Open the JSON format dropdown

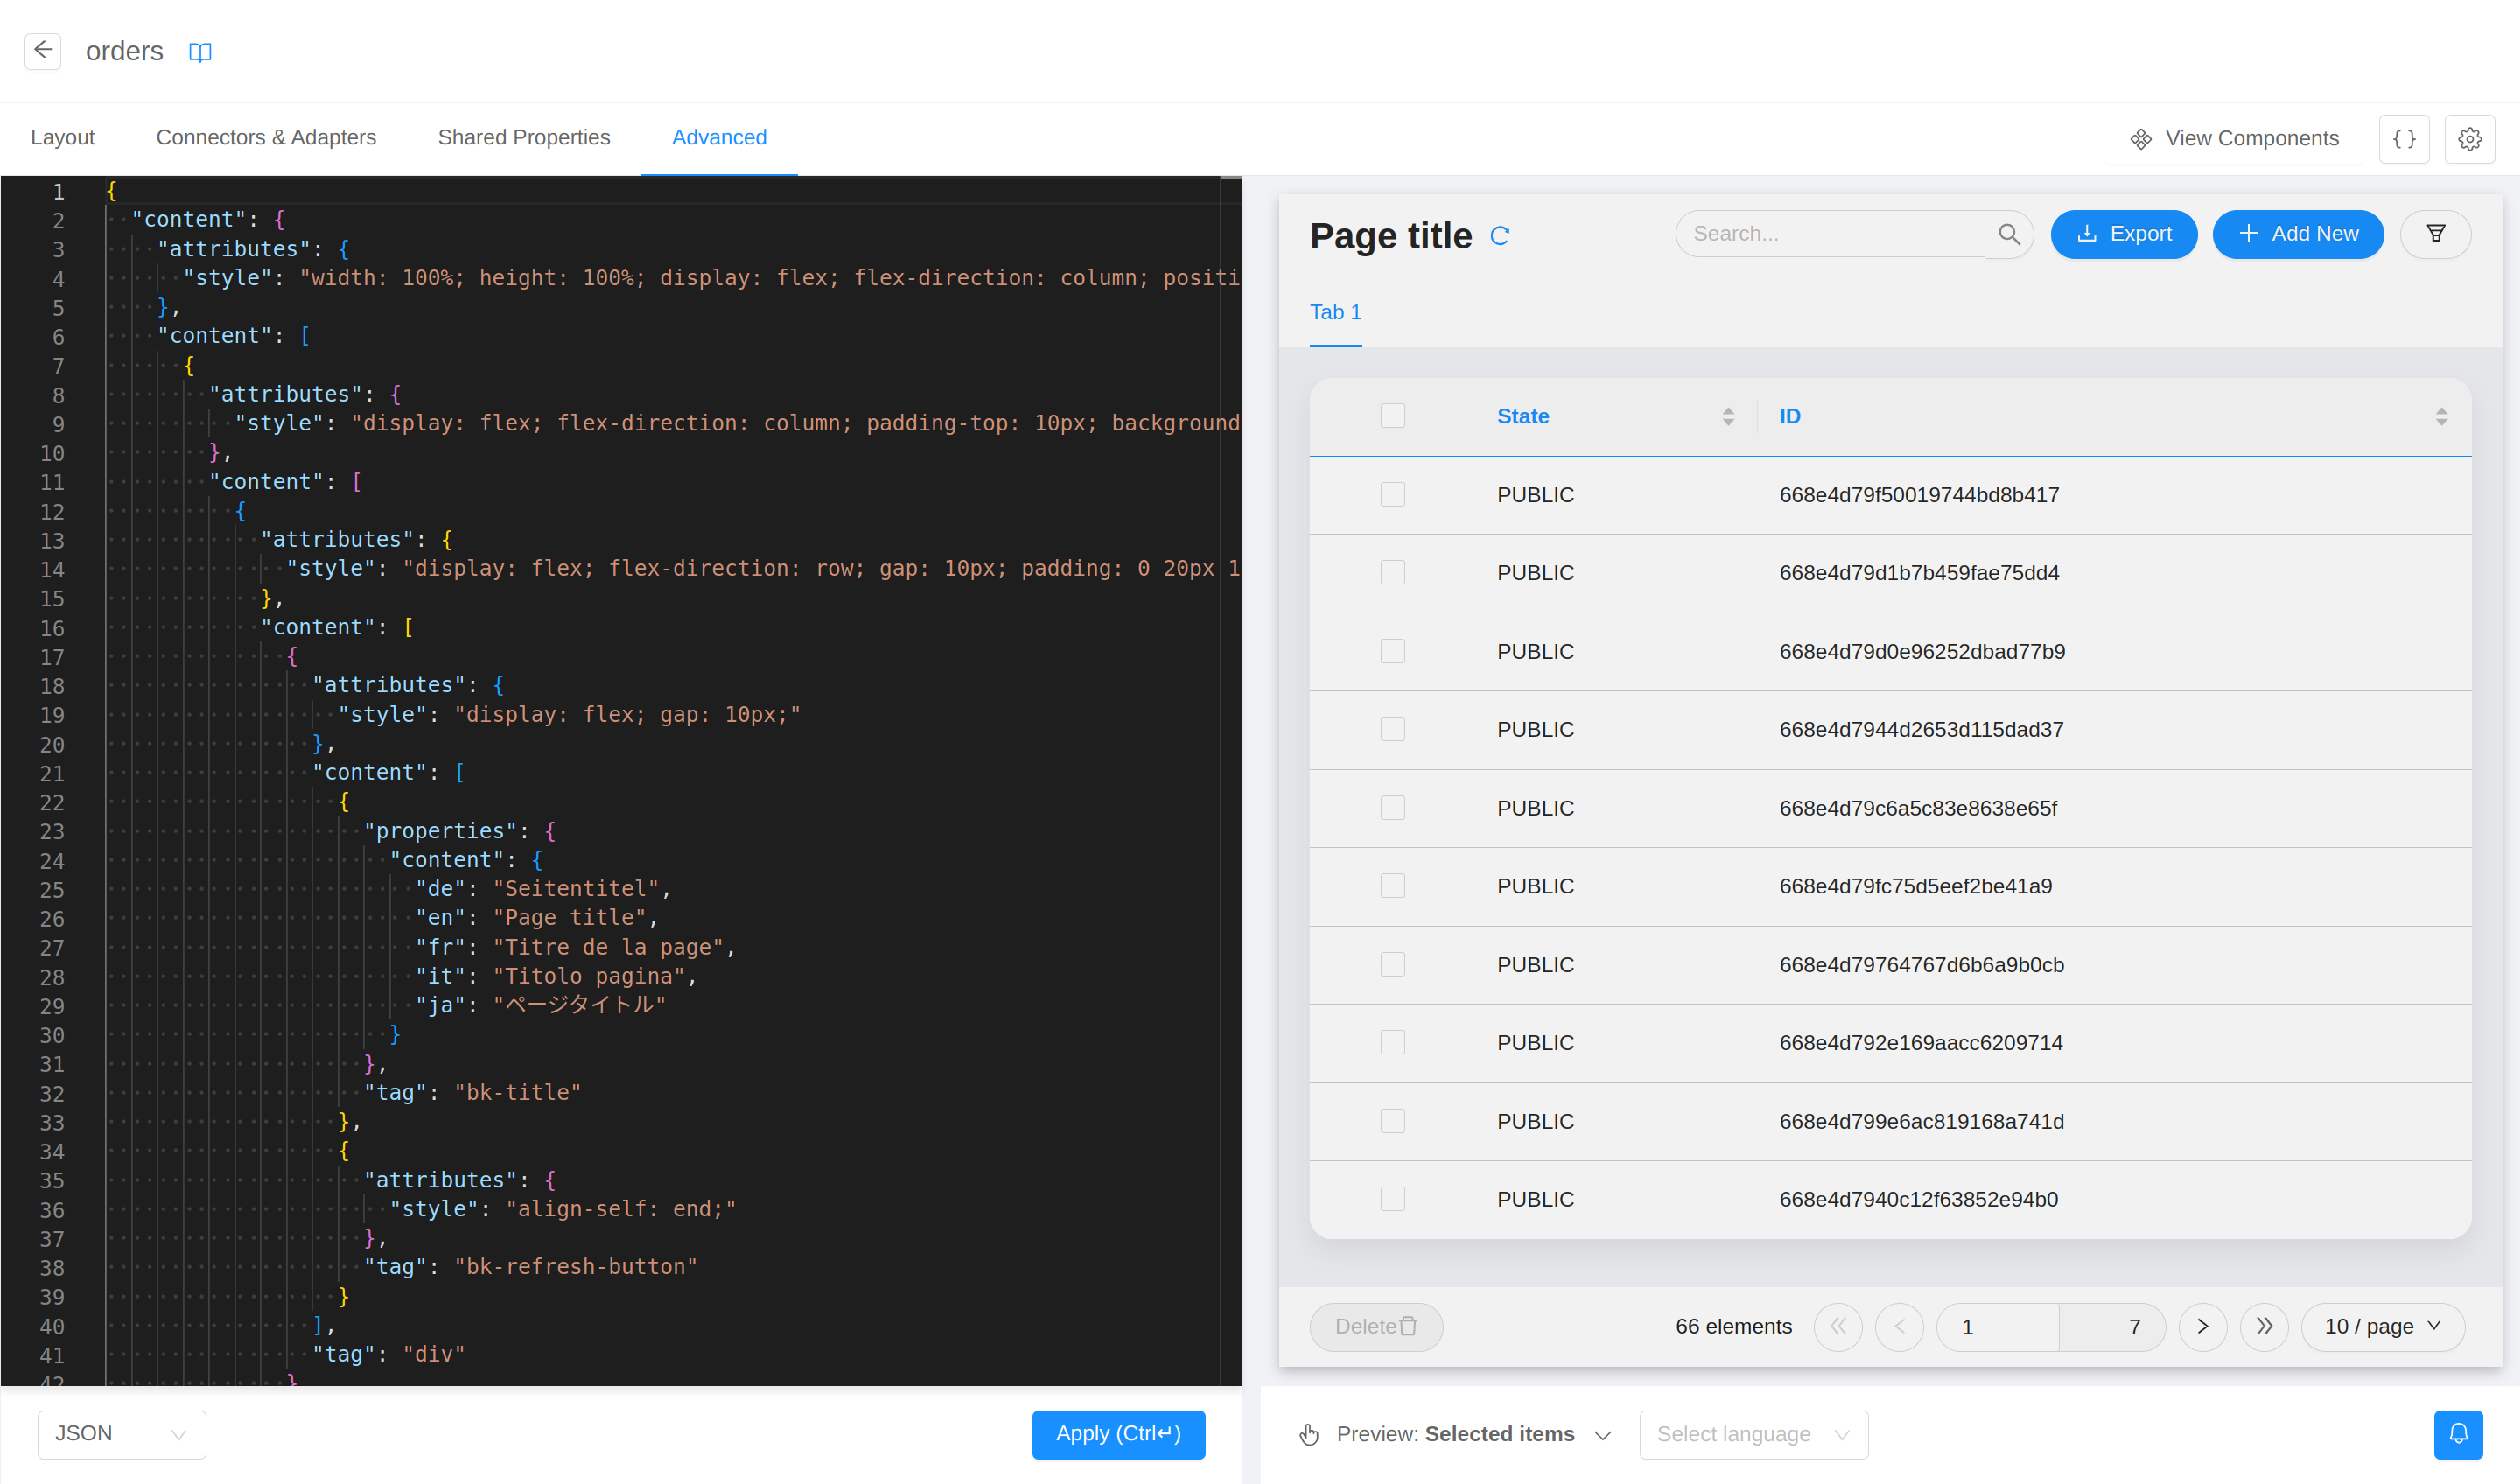(x=120, y=1434)
